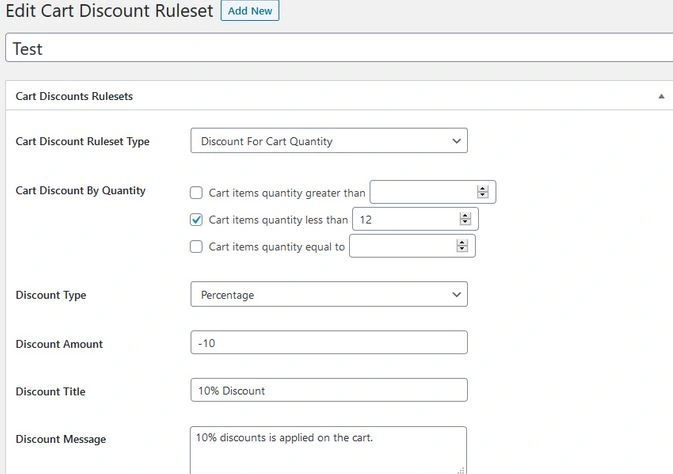Click the quantity less than spinner arrows
The height and width of the screenshot is (474, 673).
pos(464,219)
